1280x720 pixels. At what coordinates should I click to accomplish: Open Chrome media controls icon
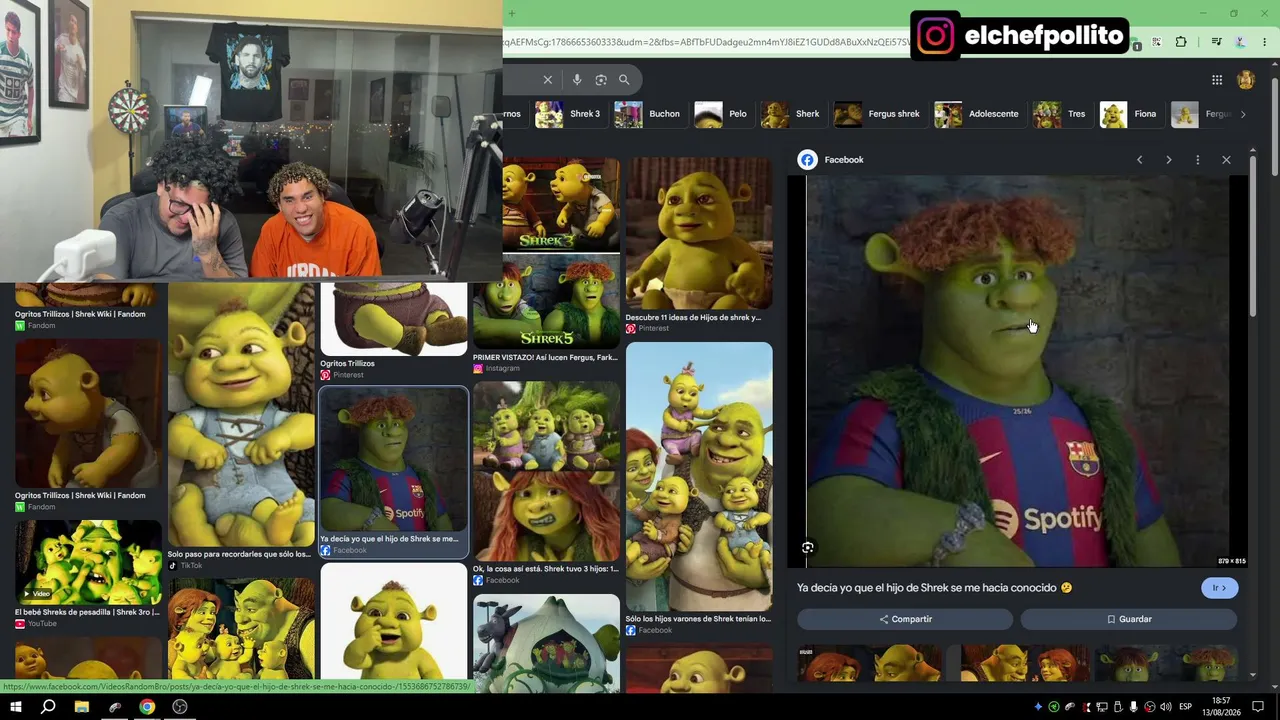click(1216, 42)
